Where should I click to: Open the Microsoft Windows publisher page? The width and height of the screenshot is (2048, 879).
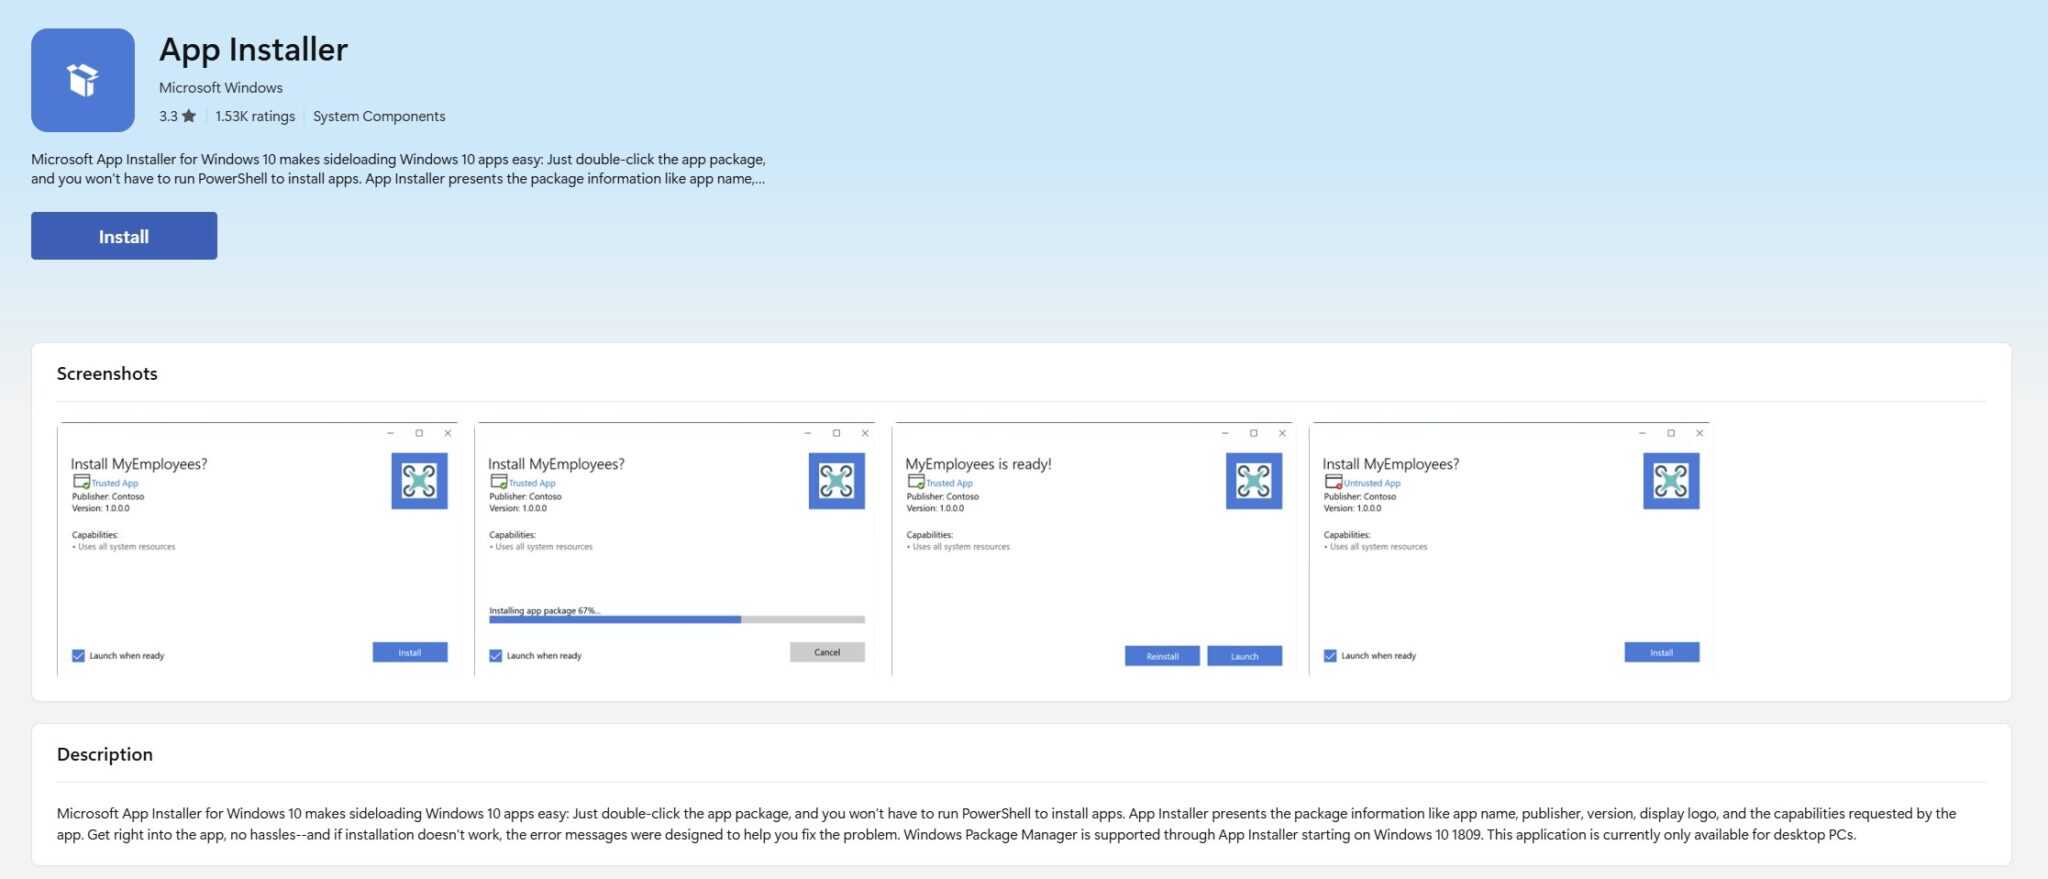(x=220, y=88)
